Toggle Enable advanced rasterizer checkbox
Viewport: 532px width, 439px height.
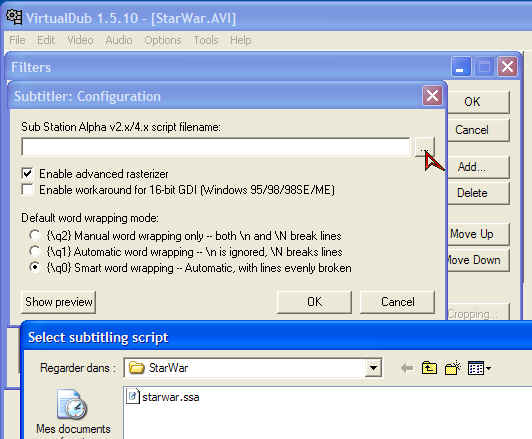point(27,174)
